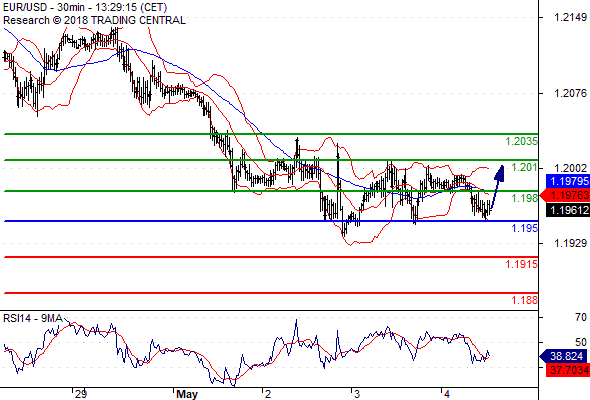Click the 1.198 green level label
Image resolution: width=590 pixels, height=400 pixels.
(x=525, y=198)
